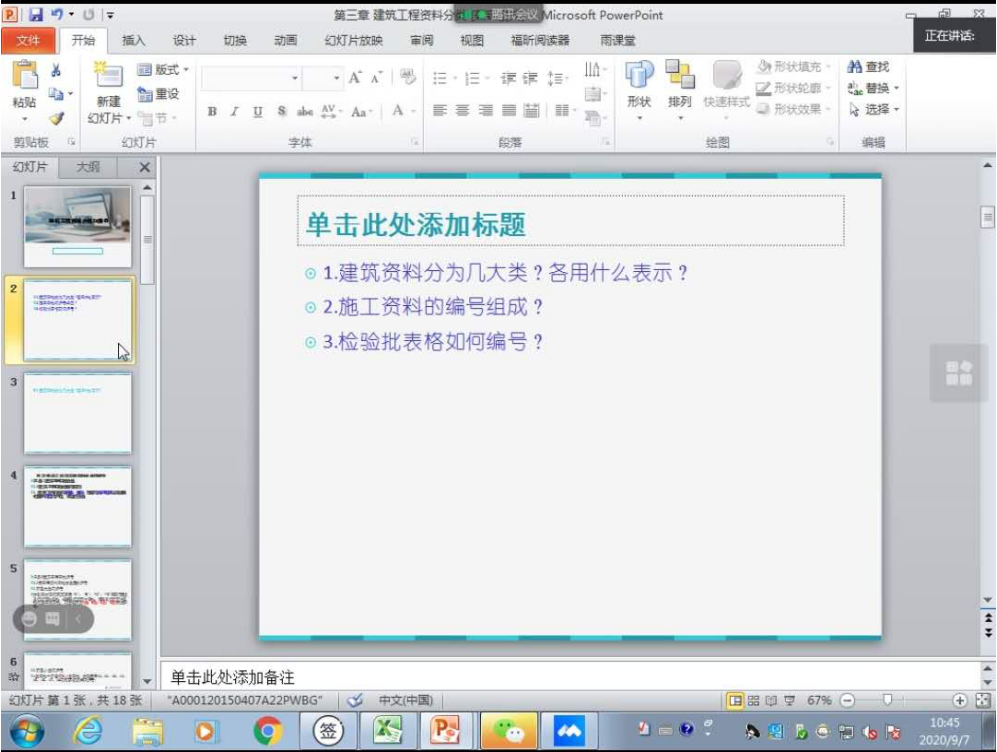Screen dimensions: 997x752
Task: Switch to the Insert (插入) ribbon tab
Action: click(x=133, y=41)
